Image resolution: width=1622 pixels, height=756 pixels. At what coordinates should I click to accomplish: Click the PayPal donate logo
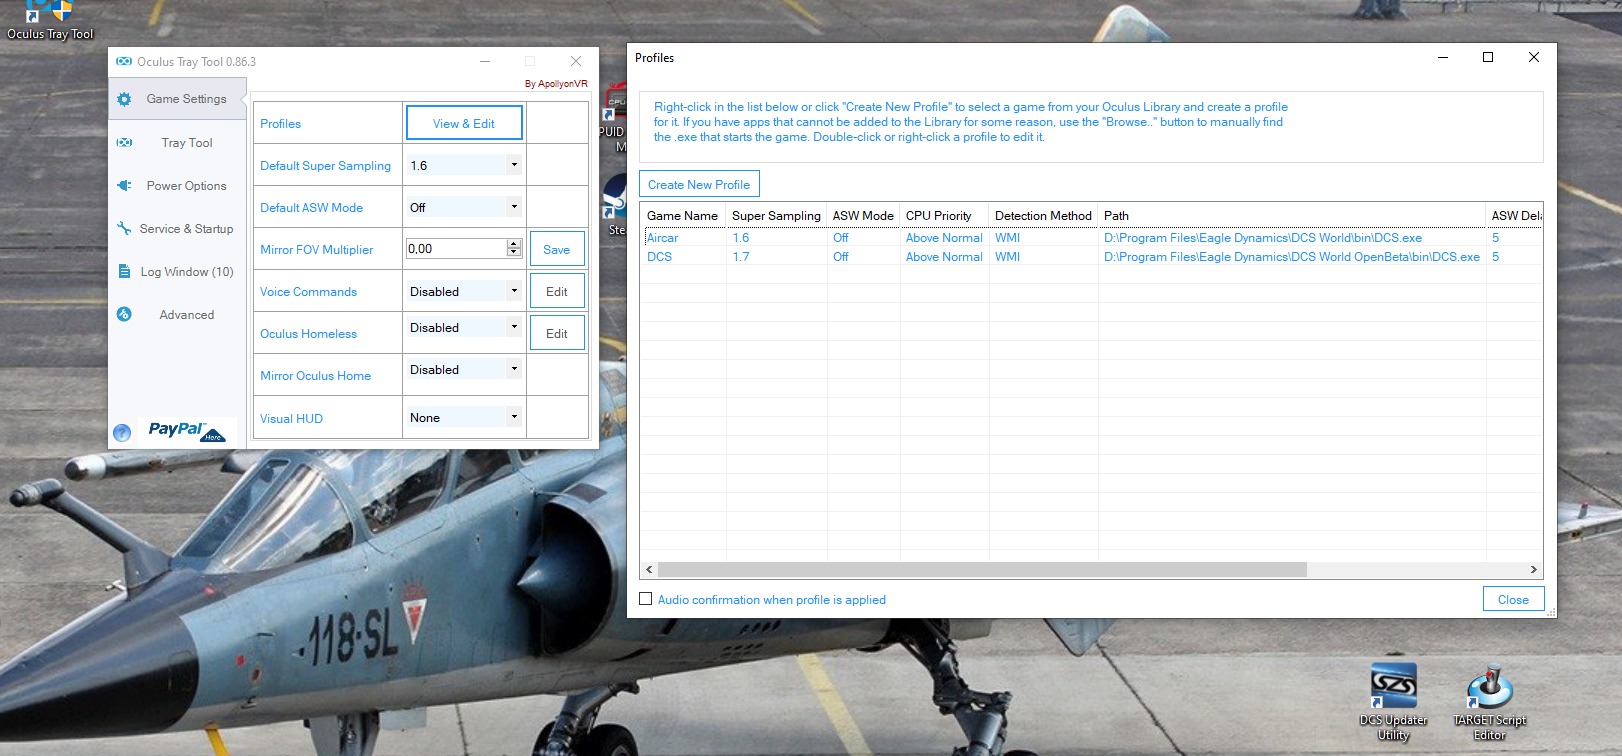[187, 430]
